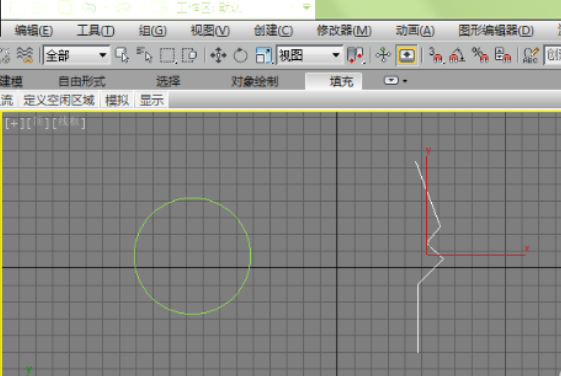Open the 创建(C) menu
The width and height of the screenshot is (561, 376).
[273, 31]
